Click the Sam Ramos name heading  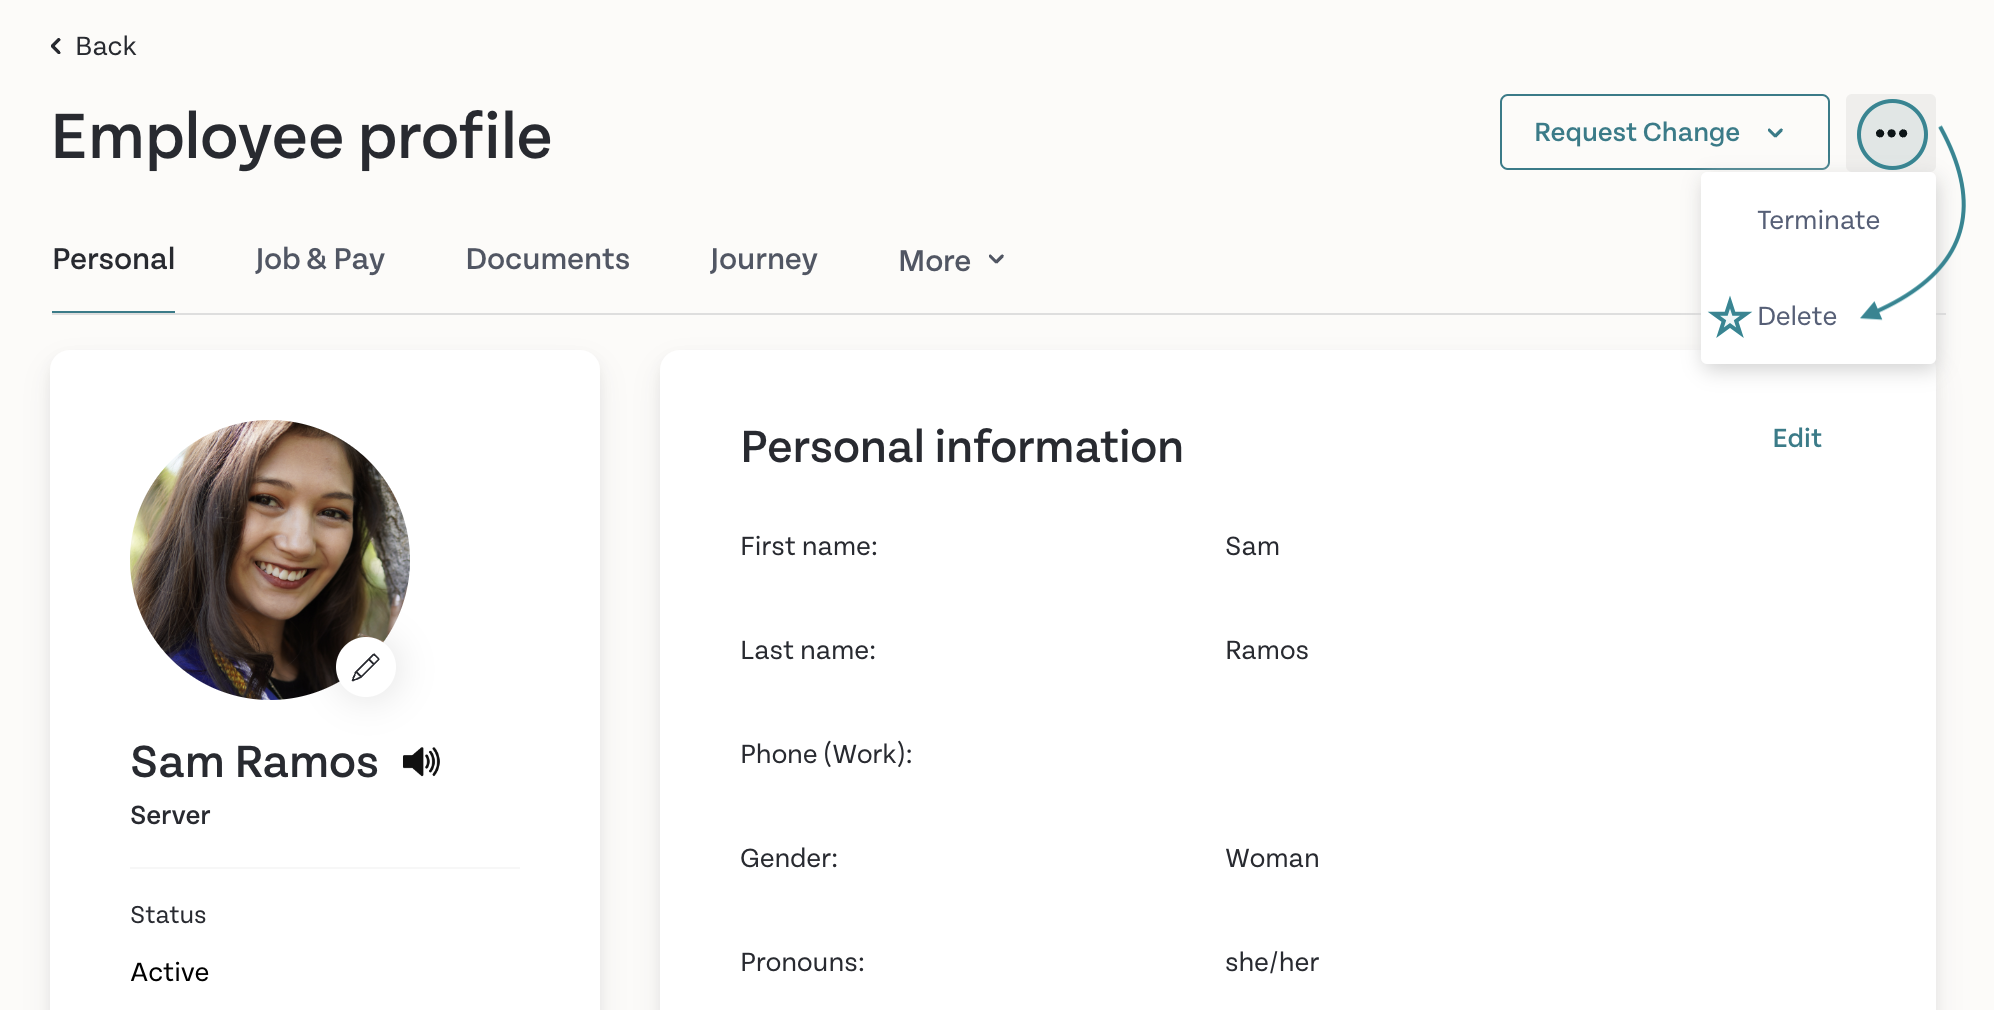click(254, 762)
